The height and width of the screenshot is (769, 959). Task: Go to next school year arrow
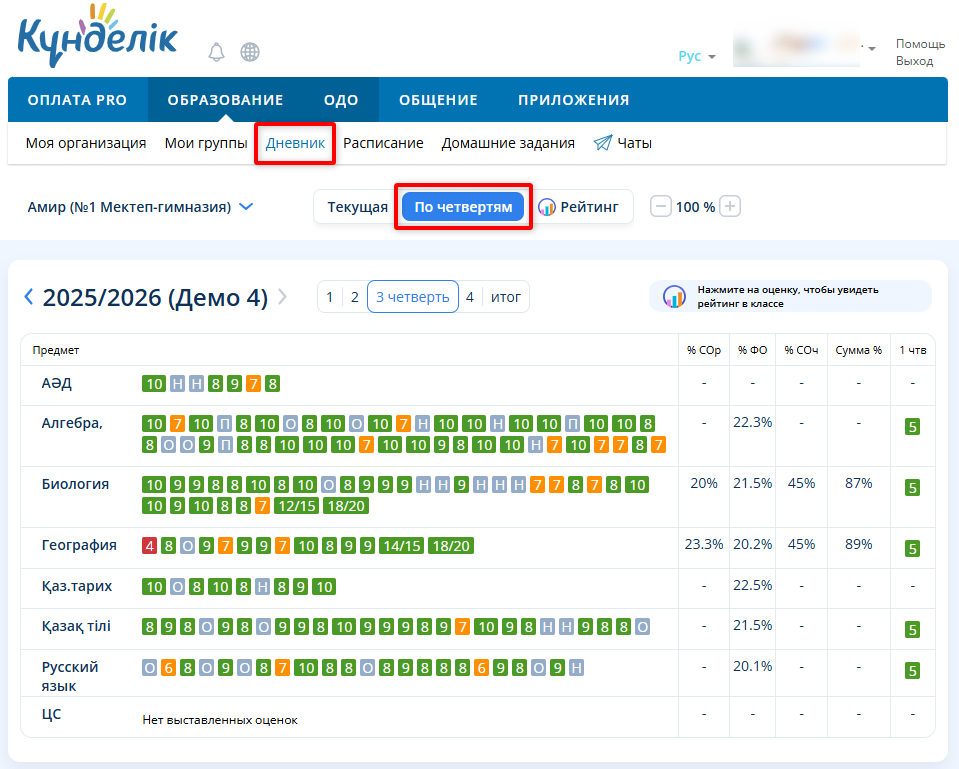(283, 297)
